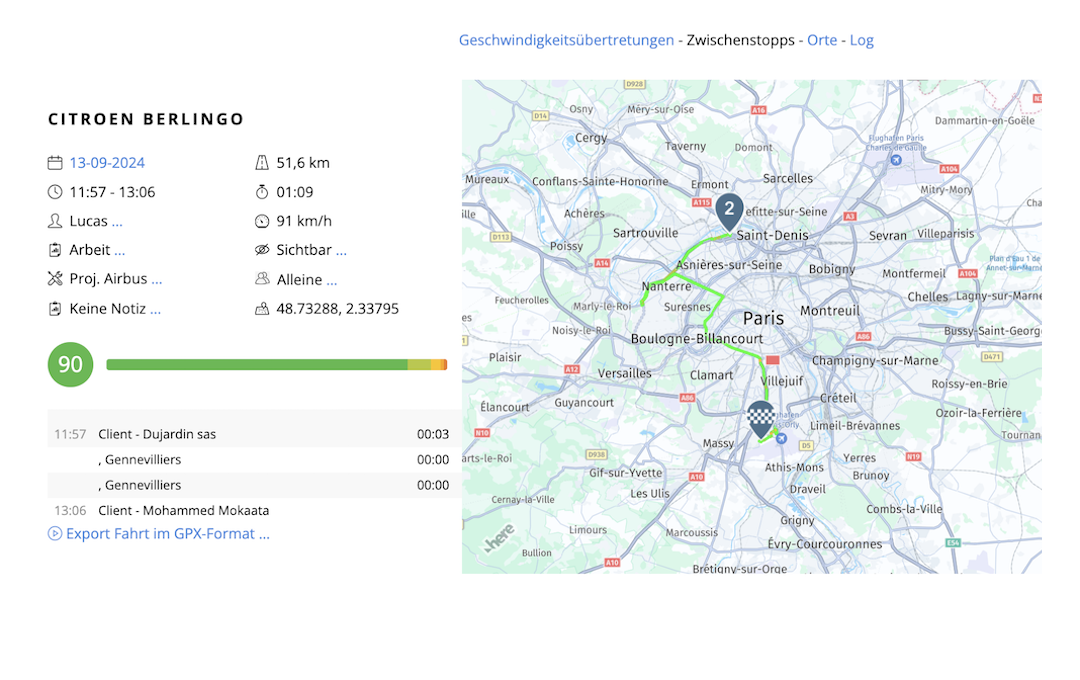Click the Massy label on the map

tap(718, 444)
